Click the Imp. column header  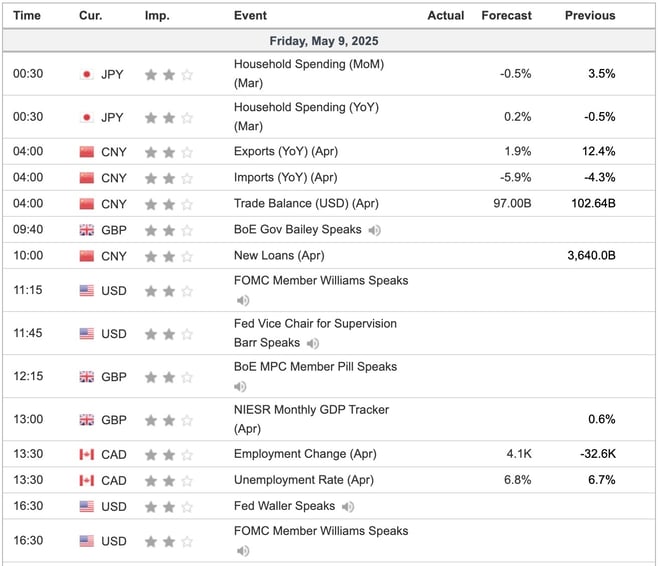tap(157, 16)
